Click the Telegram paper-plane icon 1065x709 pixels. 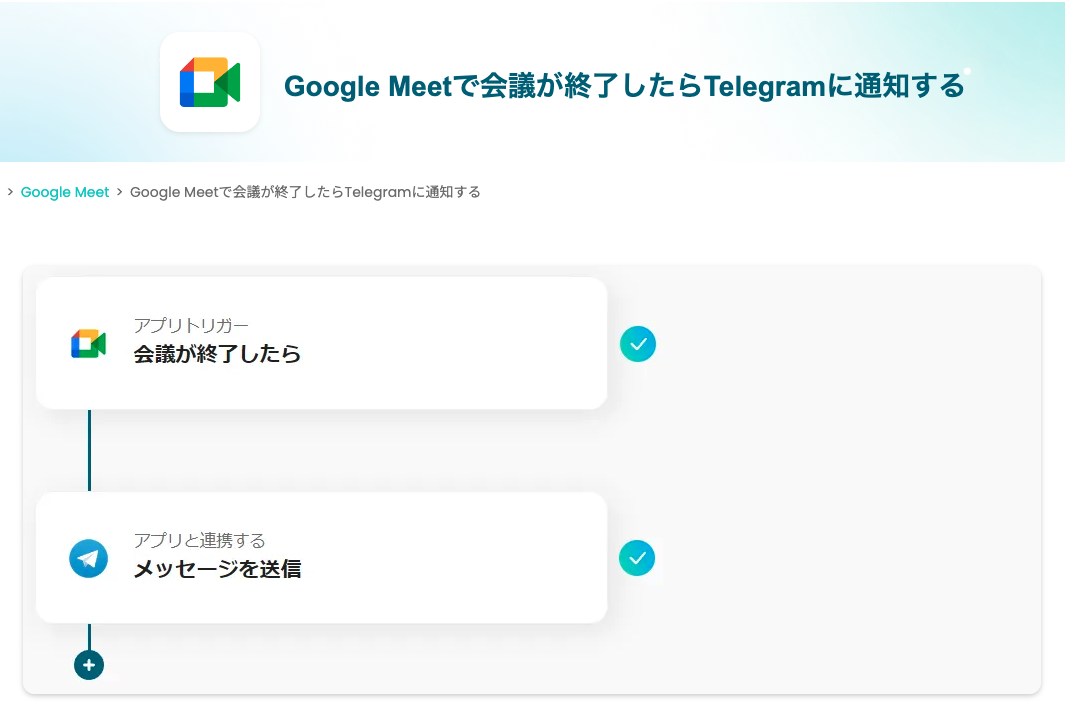[x=88, y=558]
